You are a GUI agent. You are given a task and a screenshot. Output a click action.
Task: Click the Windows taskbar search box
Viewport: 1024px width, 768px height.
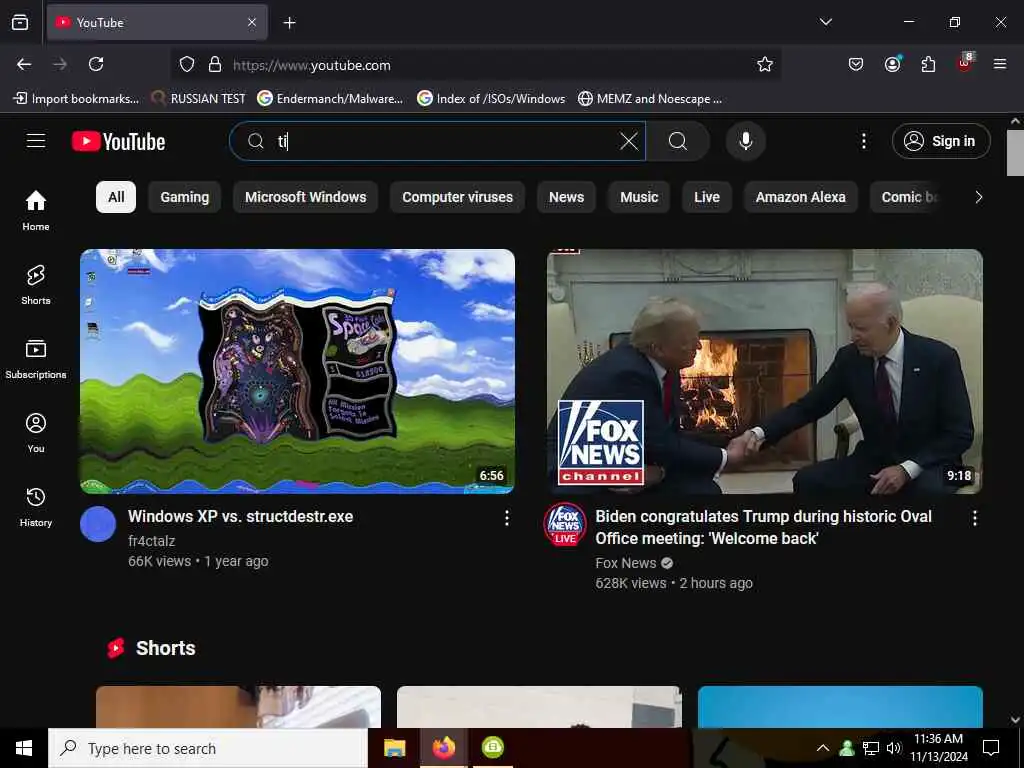tap(208, 748)
